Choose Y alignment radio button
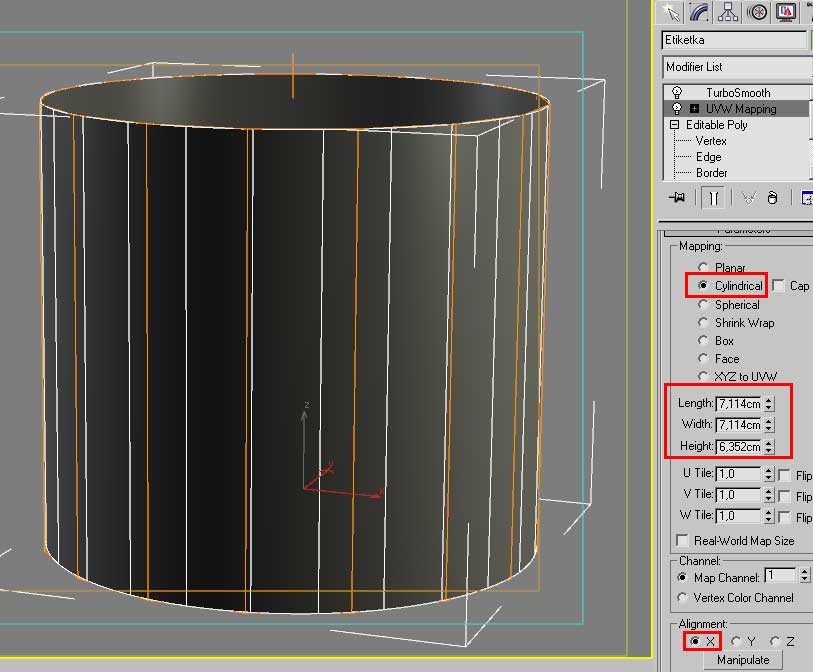813x672 pixels. pyautogui.click(x=737, y=641)
